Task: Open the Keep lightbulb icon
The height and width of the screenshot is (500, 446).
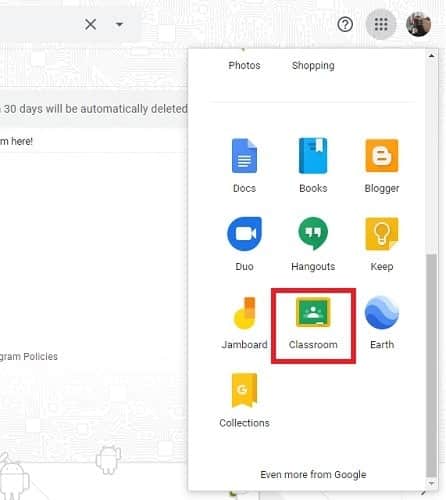Action: [382, 234]
